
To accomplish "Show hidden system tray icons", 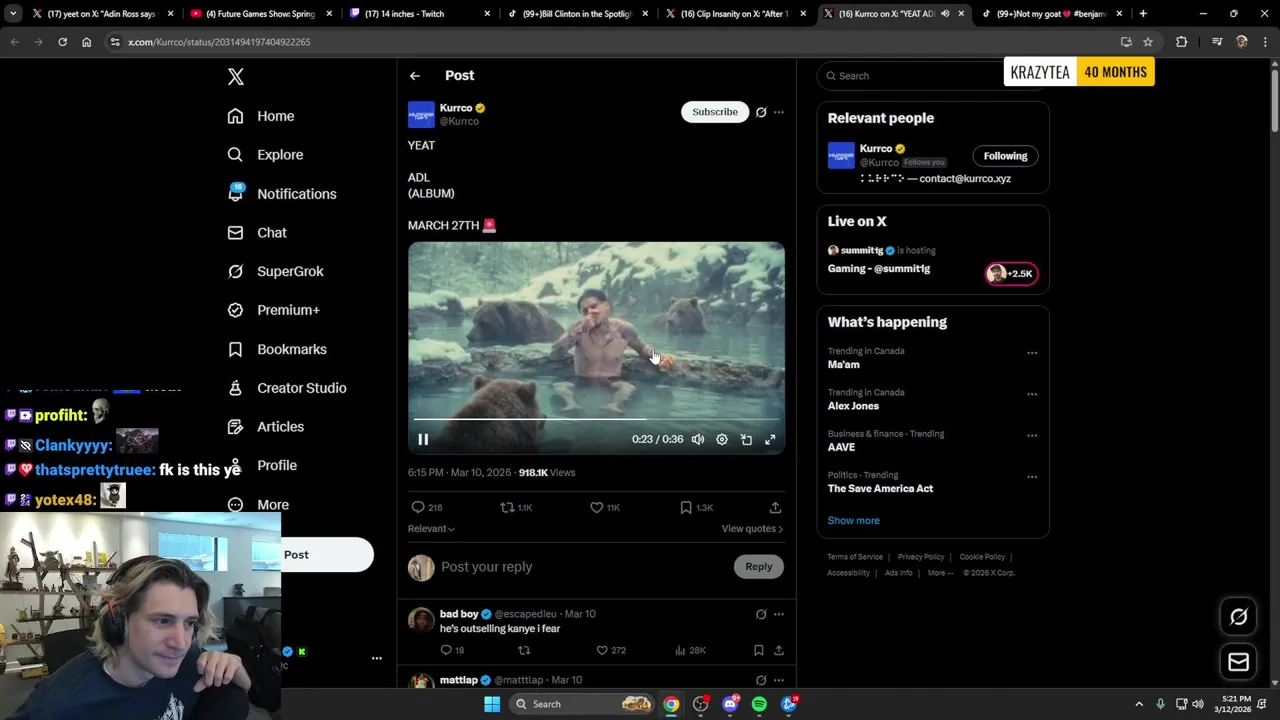I will coord(1139,704).
